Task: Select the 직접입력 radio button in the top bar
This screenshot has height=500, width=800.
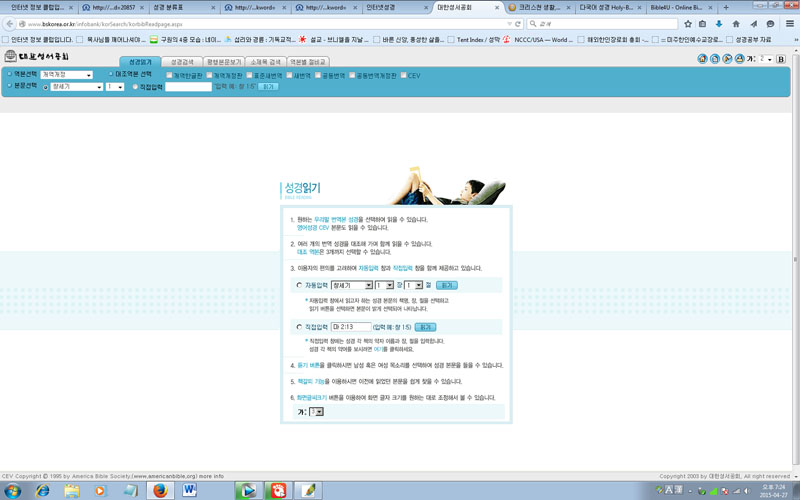Action: coord(136,87)
